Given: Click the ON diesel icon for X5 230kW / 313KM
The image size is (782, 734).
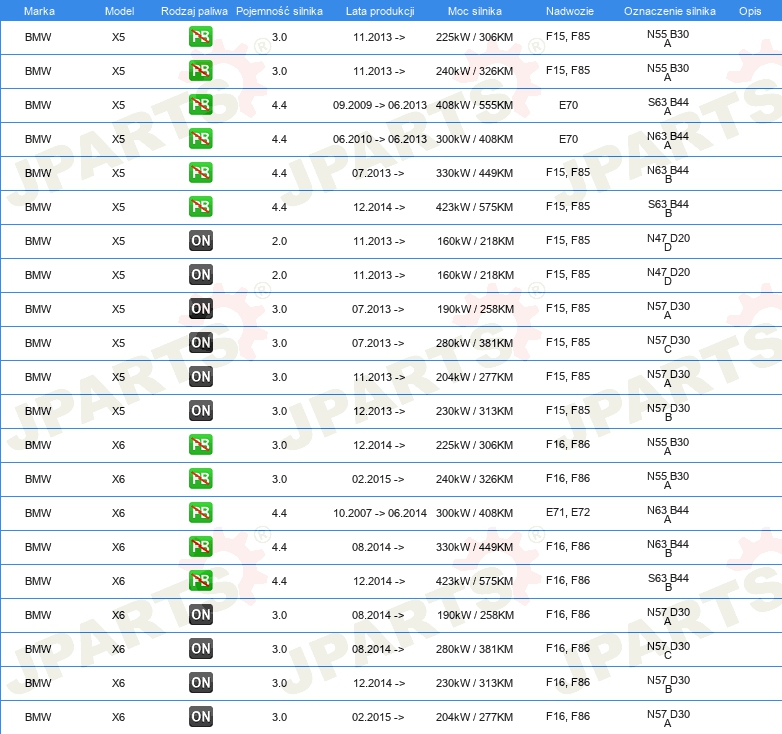Looking at the screenshot, I should (200, 410).
